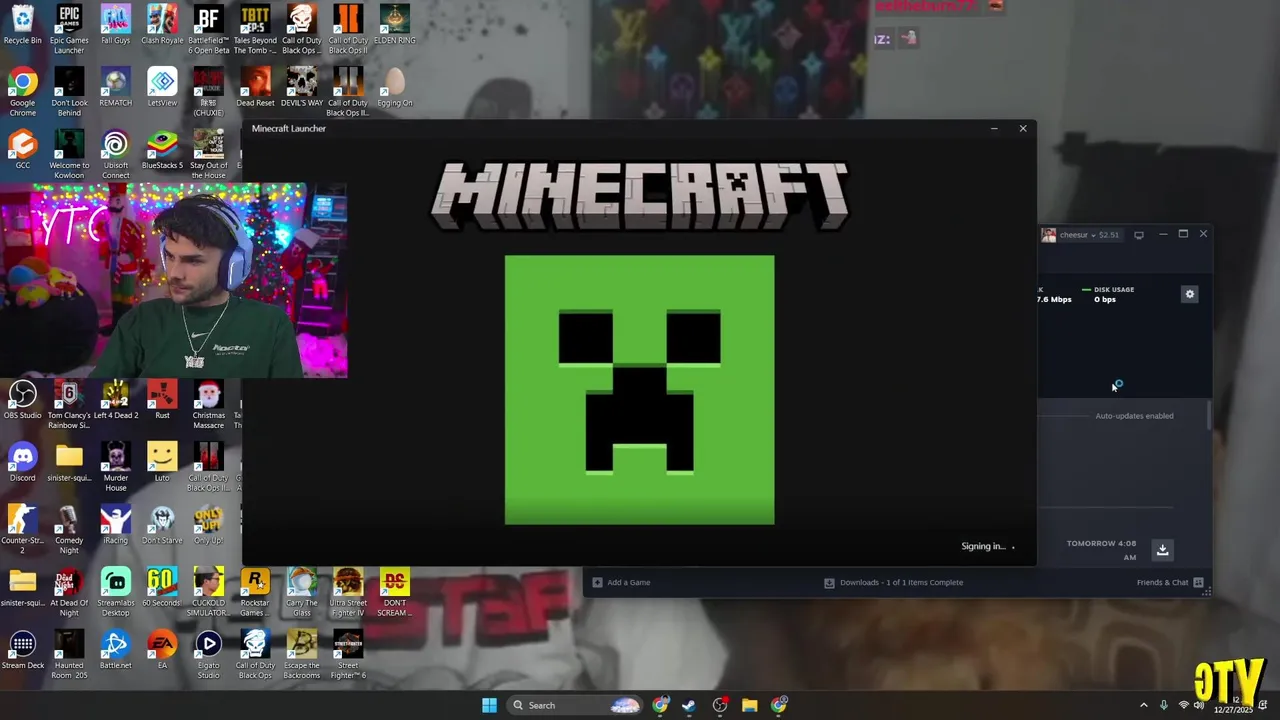Select the 60 Seconds! desktop icon
This screenshot has width=1280, height=720.
162,588
